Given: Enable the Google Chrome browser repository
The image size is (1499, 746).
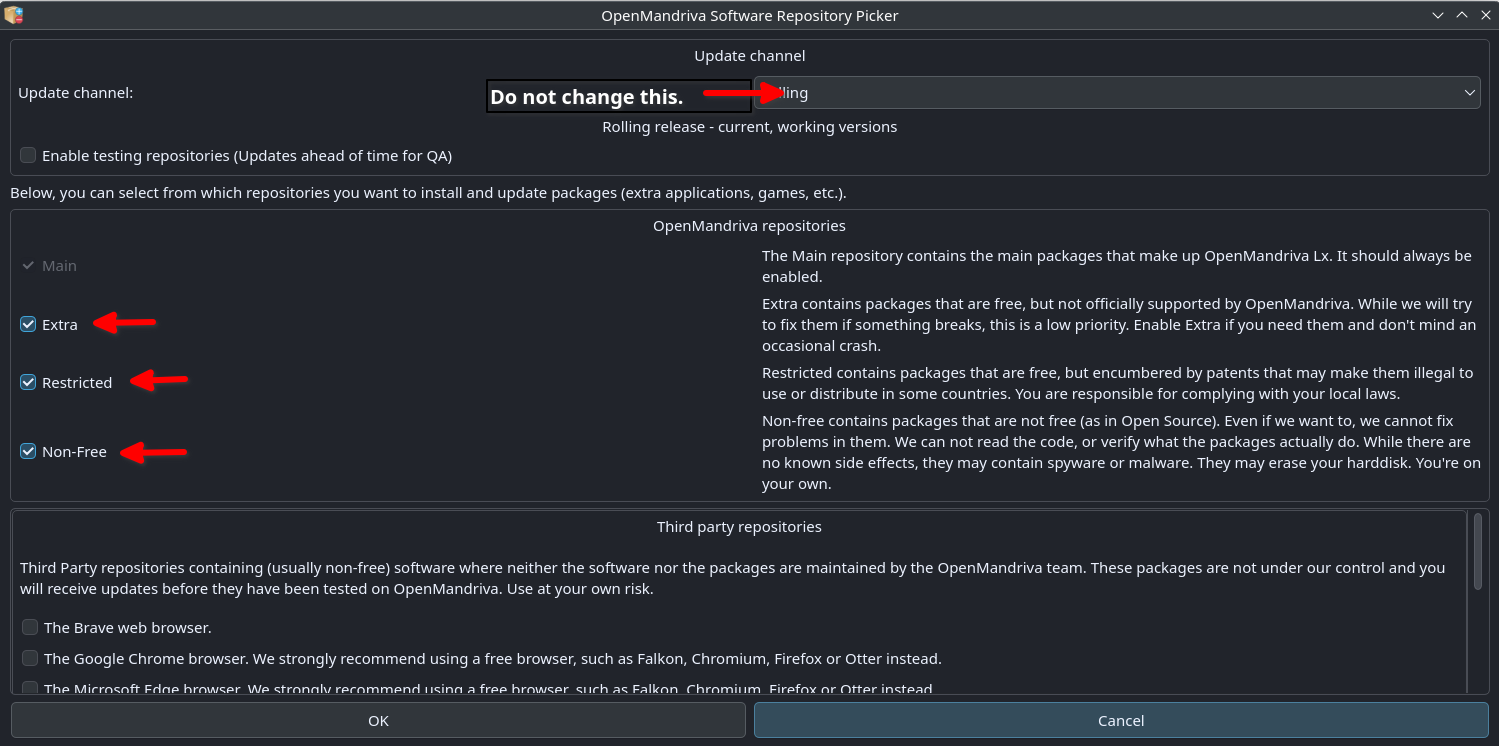Looking at the screenshot, I should [x=30, y=658].
